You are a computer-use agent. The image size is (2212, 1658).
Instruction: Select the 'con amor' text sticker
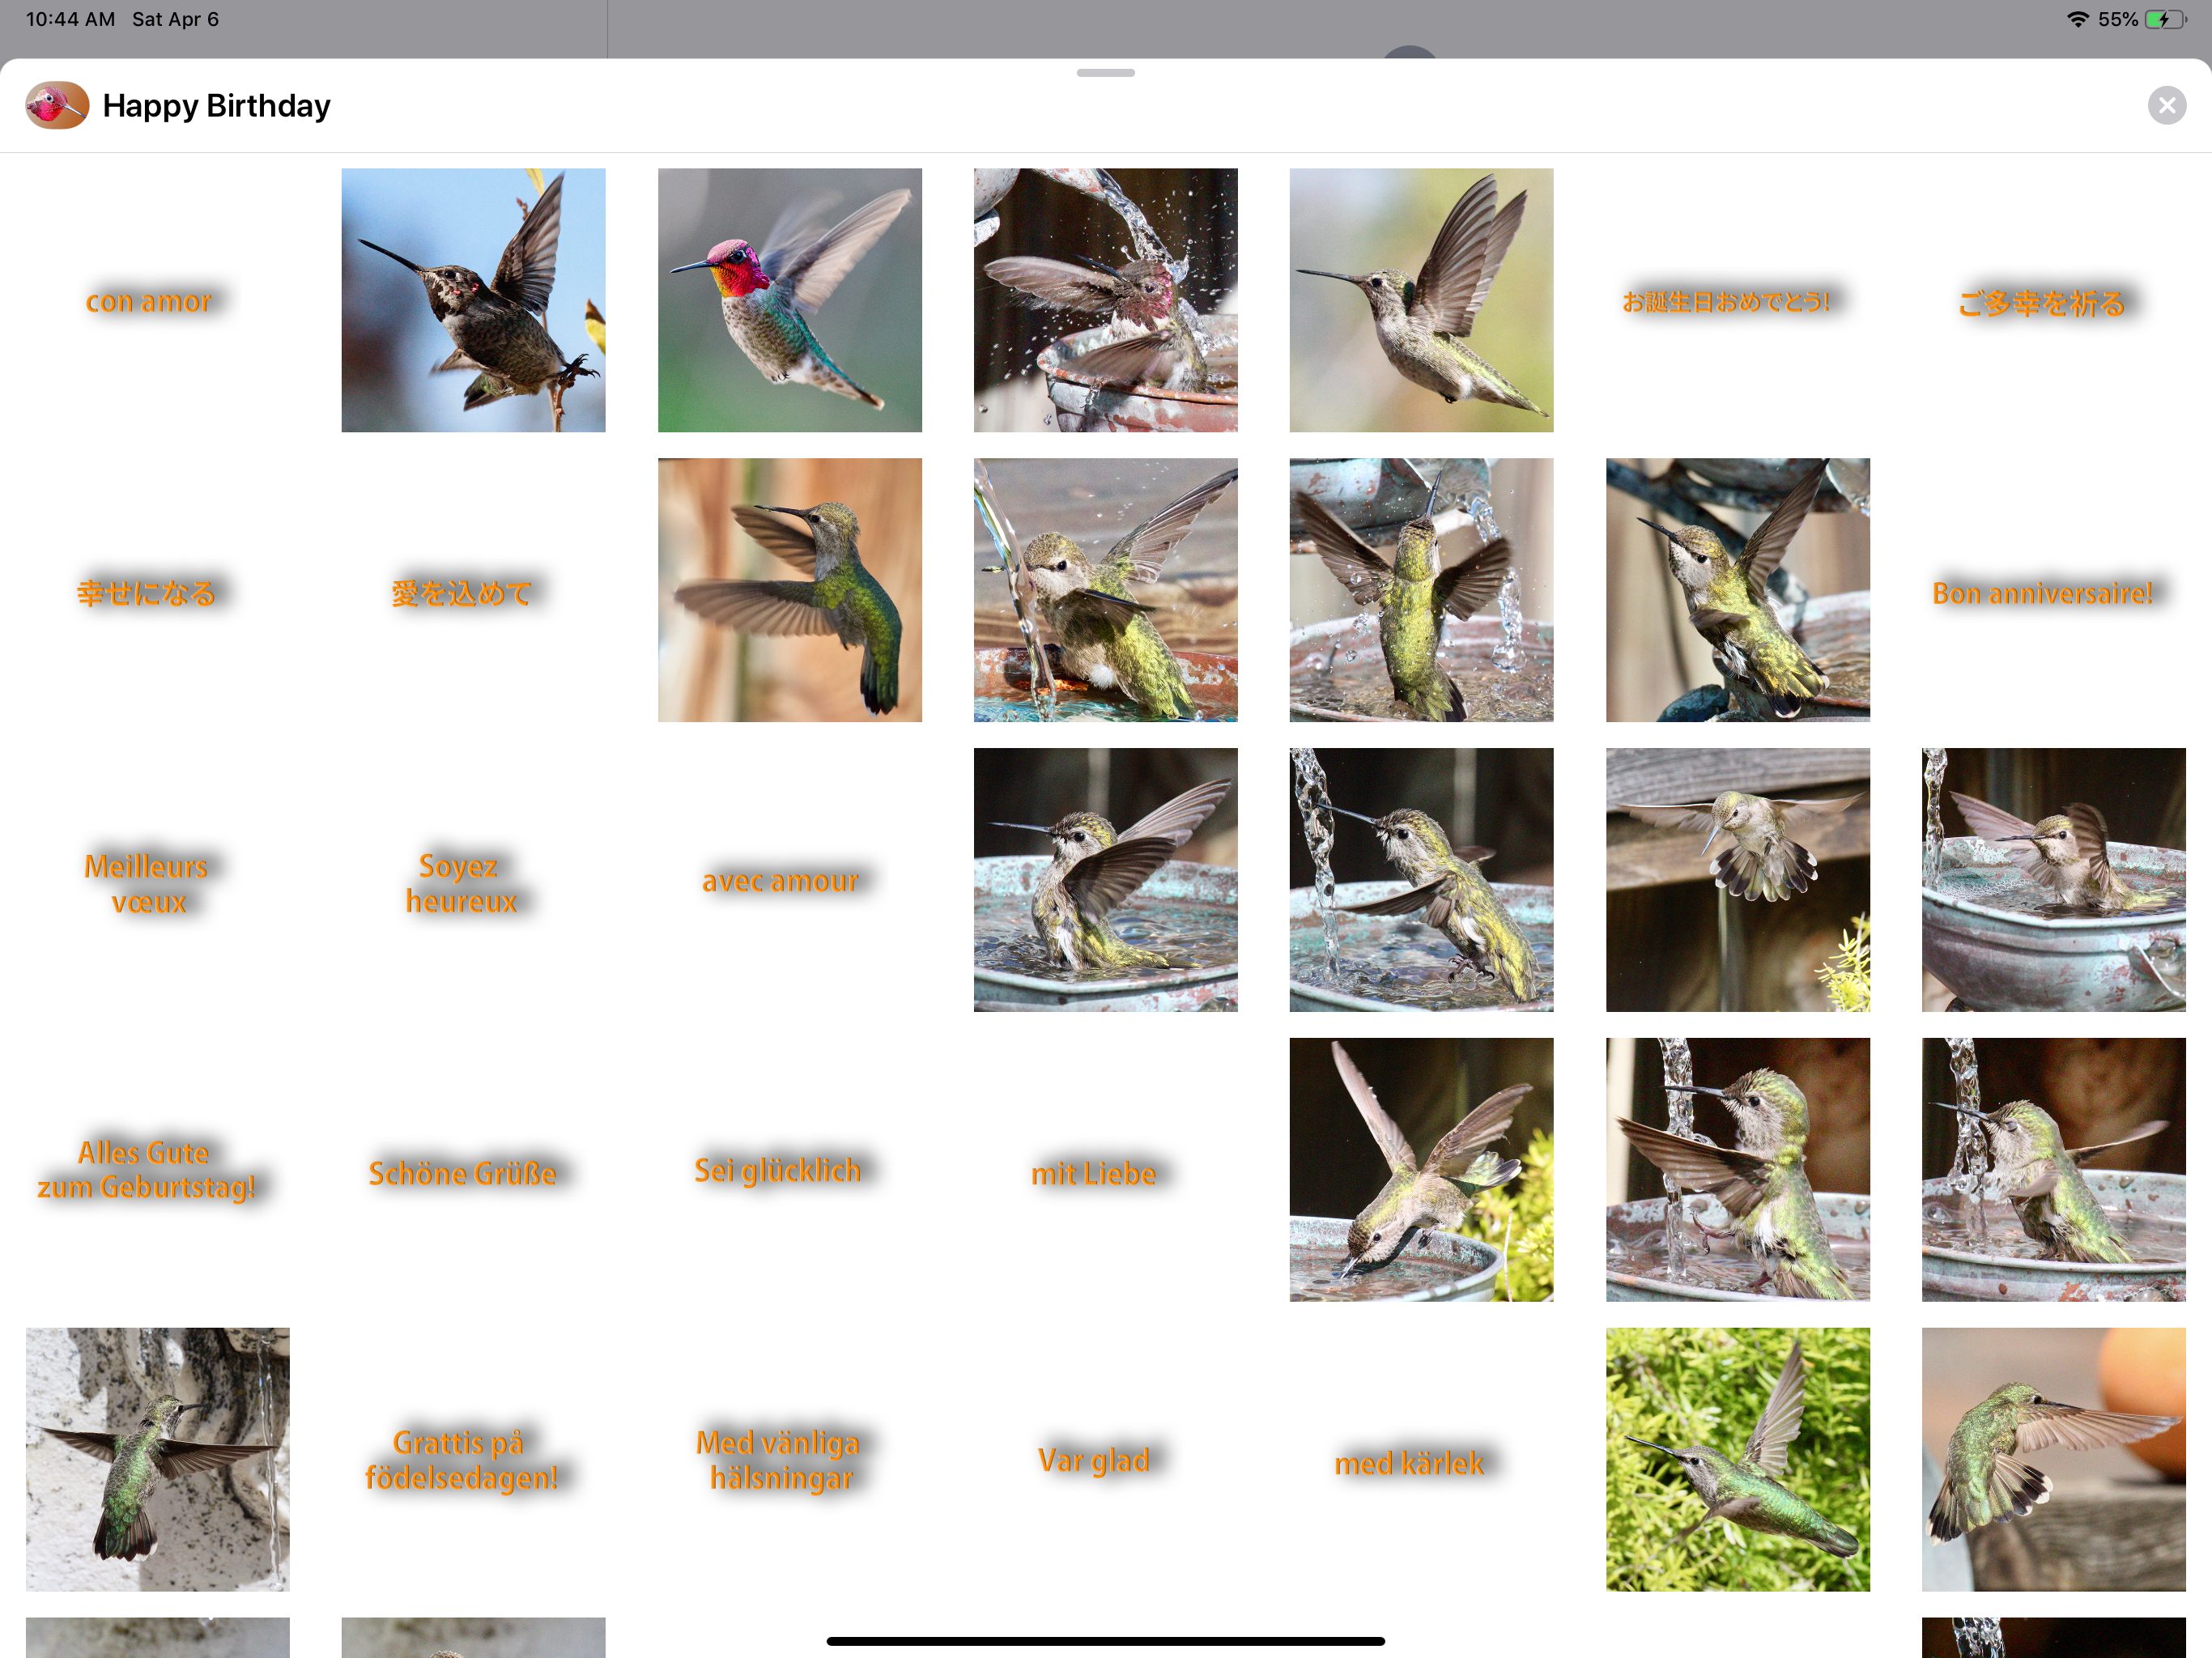click(149, 301)
